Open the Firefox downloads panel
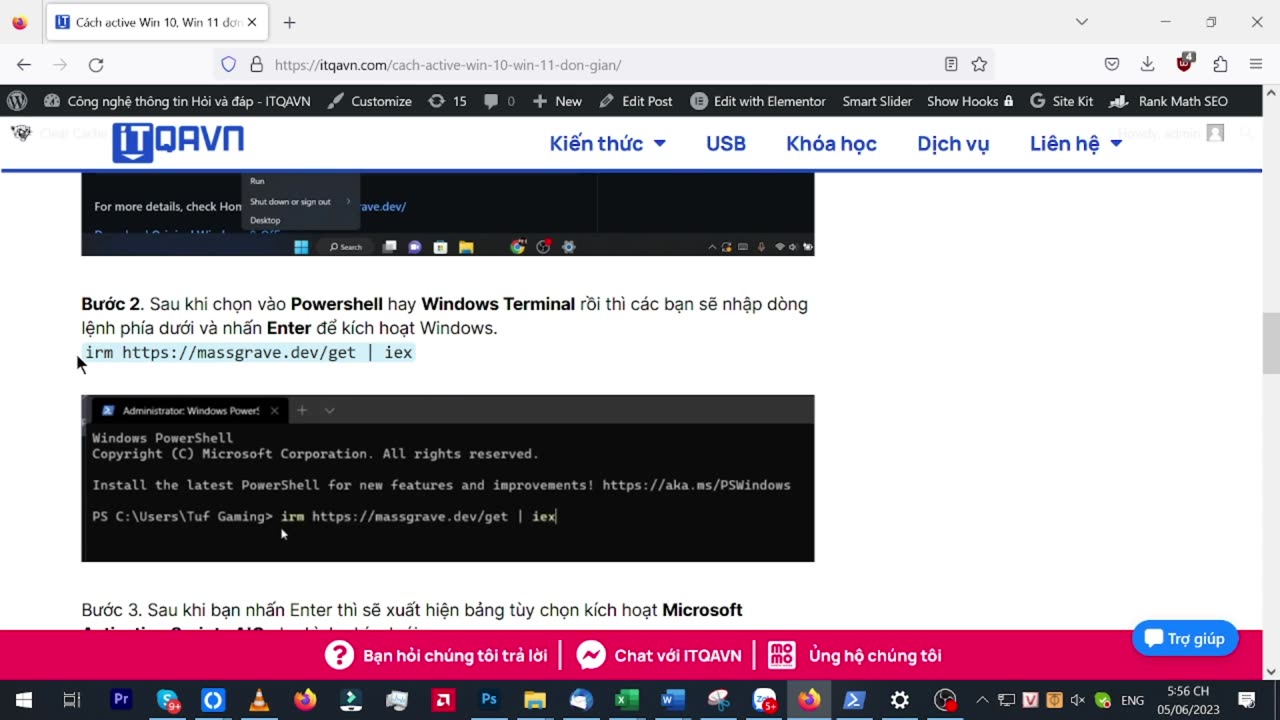 pyautogui.click(x=1148, y=64)
